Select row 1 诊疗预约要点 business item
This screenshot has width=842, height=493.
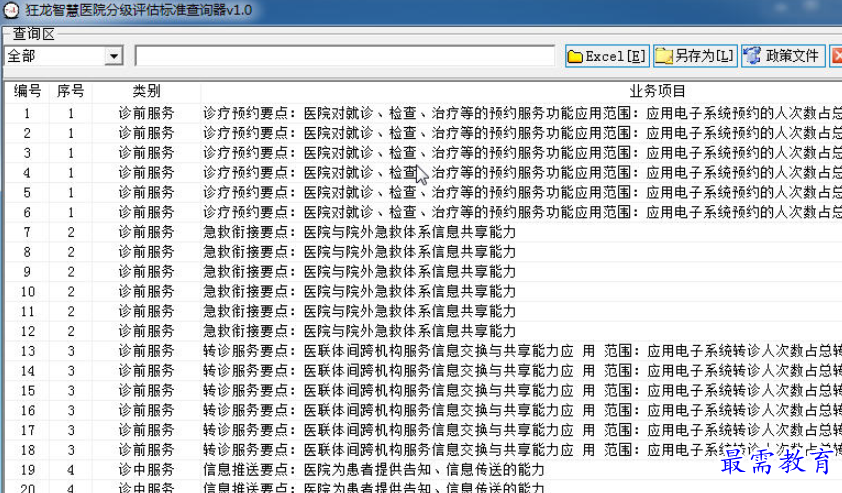click(522, 113)
